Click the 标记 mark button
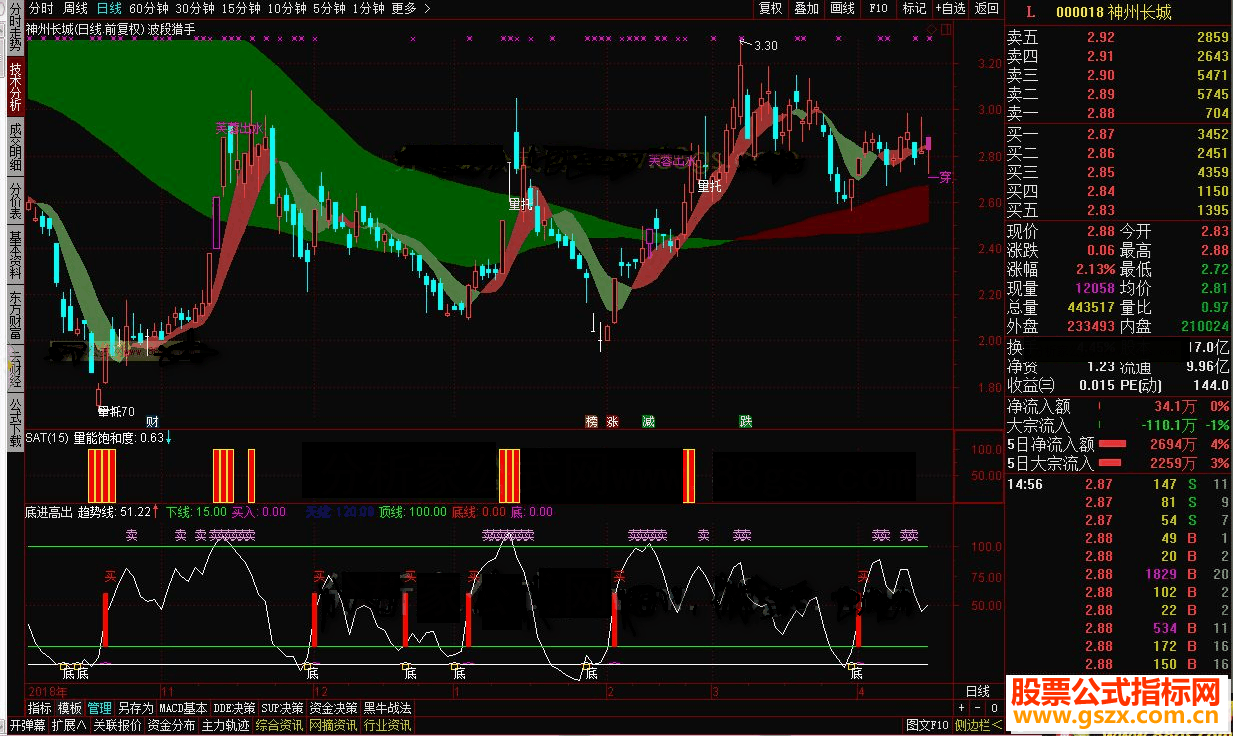This screenshot has height=736, width=1233. [914, 8]
